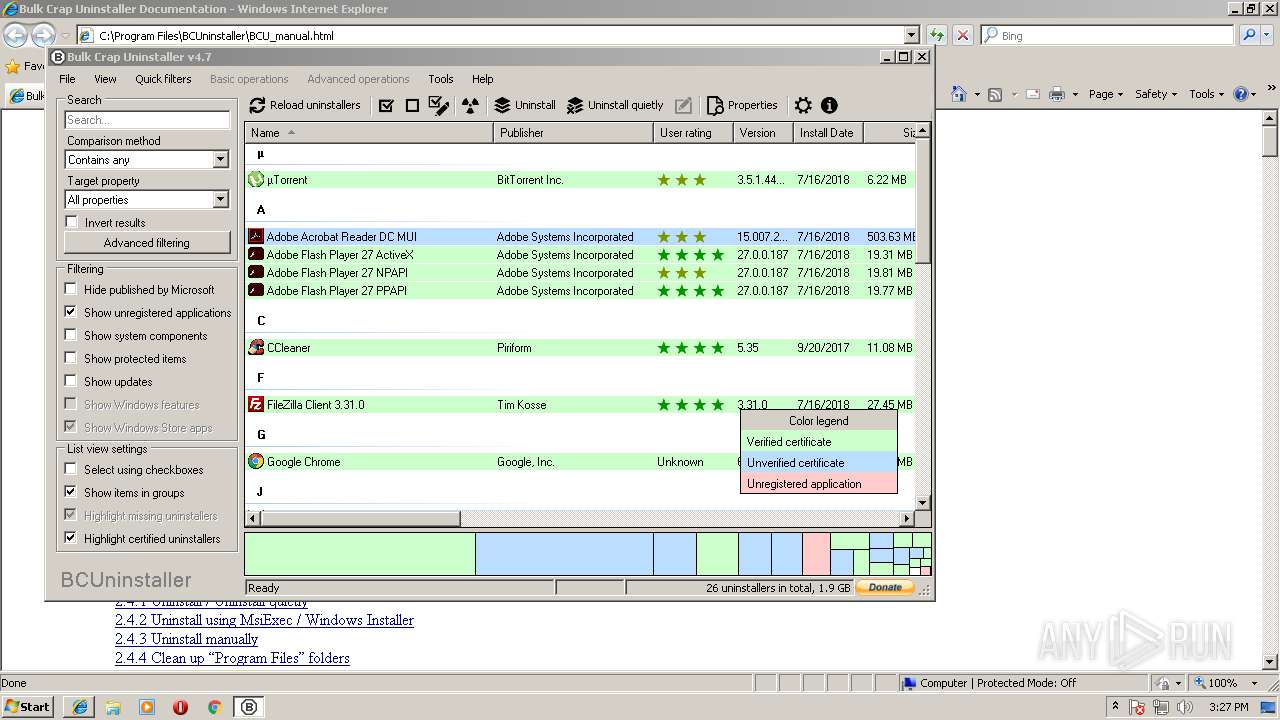Click the FileZilla Client application icon
Image resolution: width=1280 pixels, height=720 pixels.
(x=256, y=405)
